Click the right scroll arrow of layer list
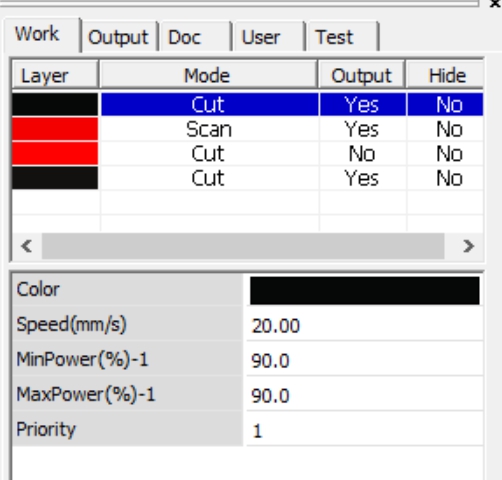Viewport: 502px width, 480px height. click(468, 246)
